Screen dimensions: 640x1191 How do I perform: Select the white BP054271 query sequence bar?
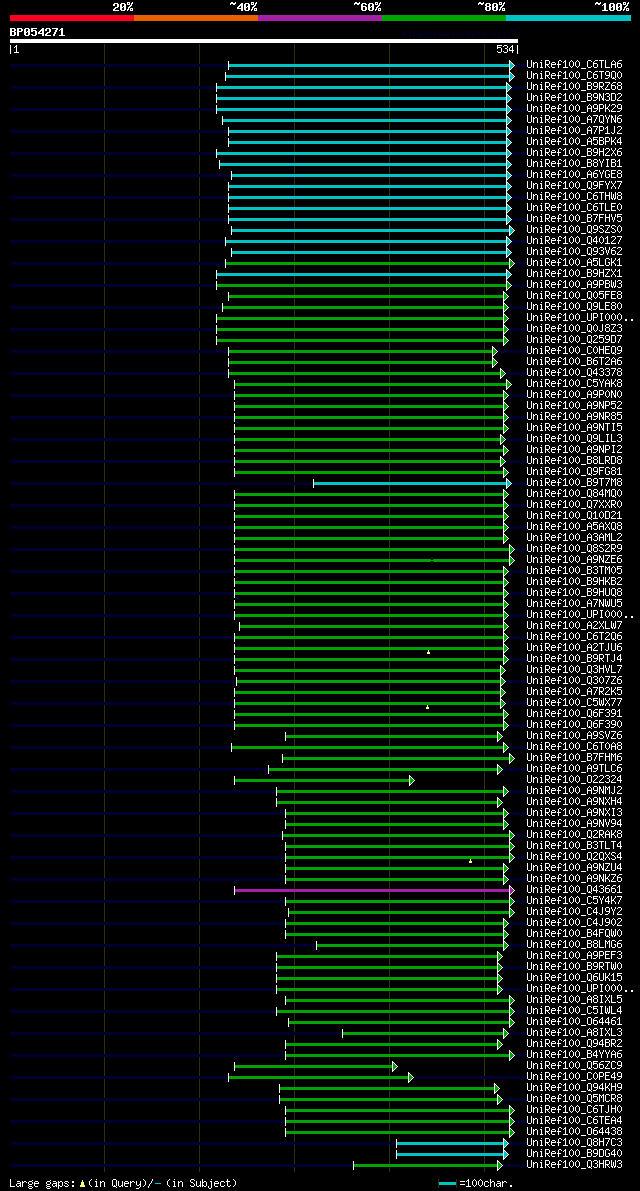tap(263, 41)
